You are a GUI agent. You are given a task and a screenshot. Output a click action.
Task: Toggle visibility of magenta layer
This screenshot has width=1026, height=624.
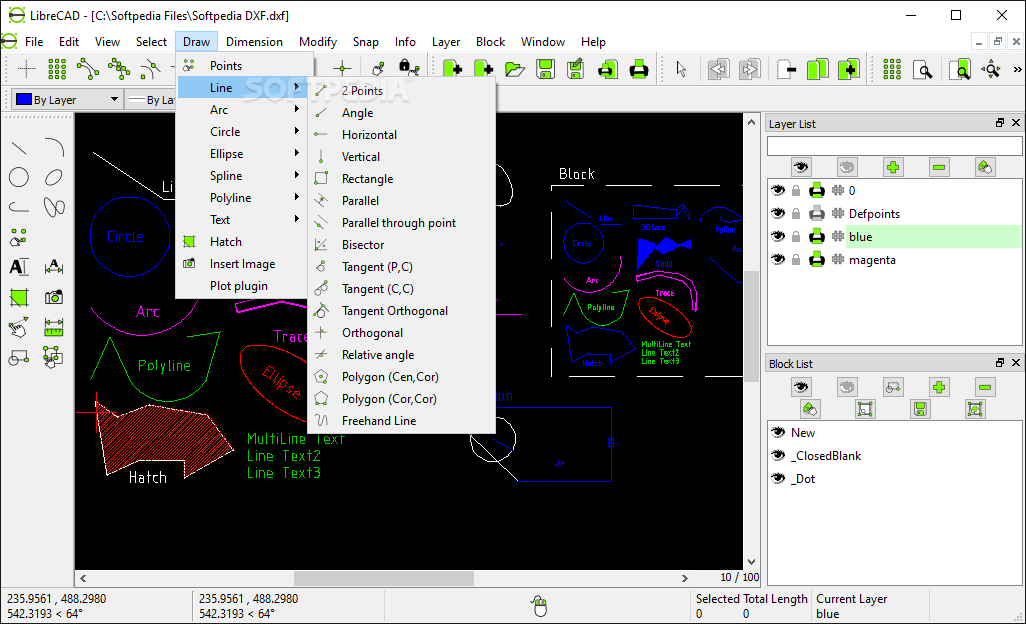[x=777, y=260]
